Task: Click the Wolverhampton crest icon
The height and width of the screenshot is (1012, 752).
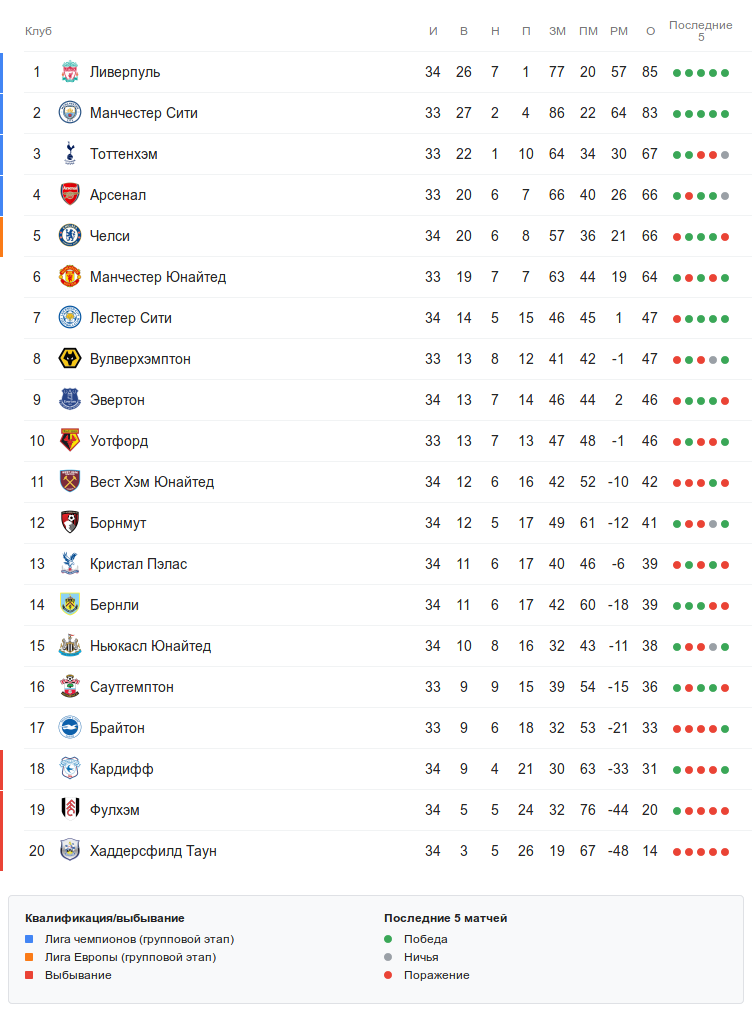Action: coord(69,359)
